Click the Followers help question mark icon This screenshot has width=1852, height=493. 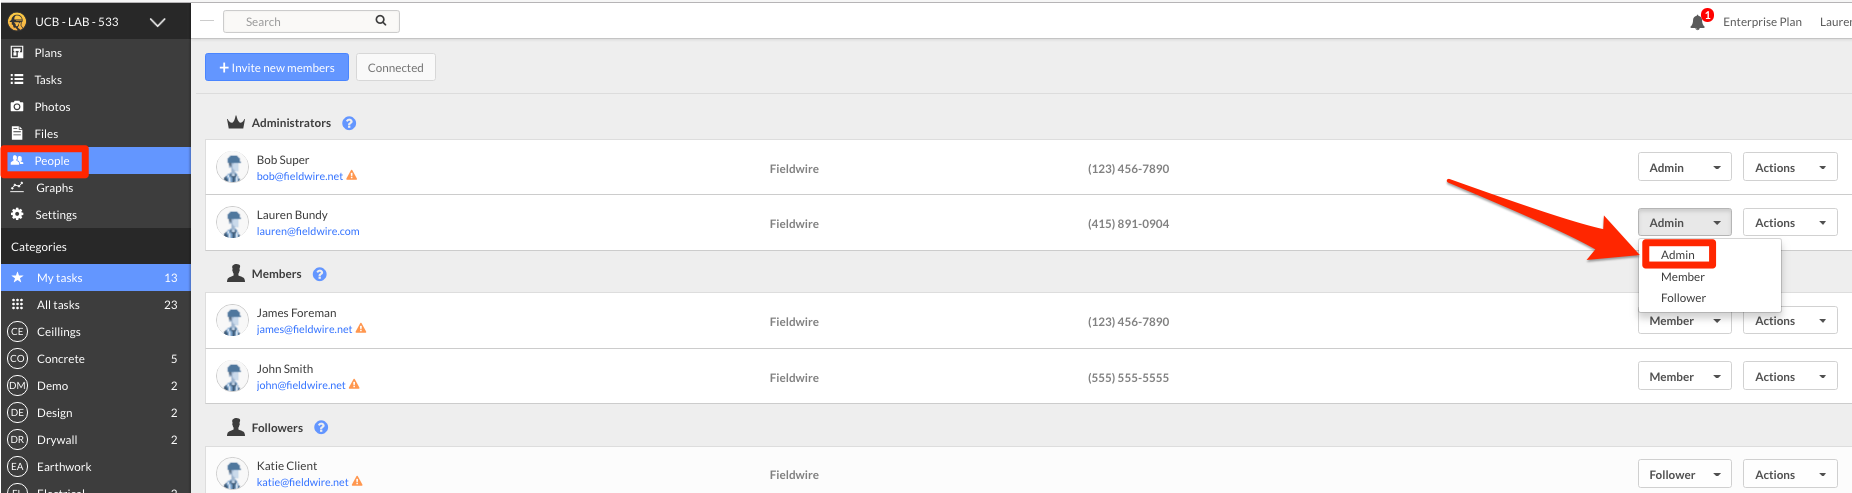pyautogui.click(x=321, y=427)
